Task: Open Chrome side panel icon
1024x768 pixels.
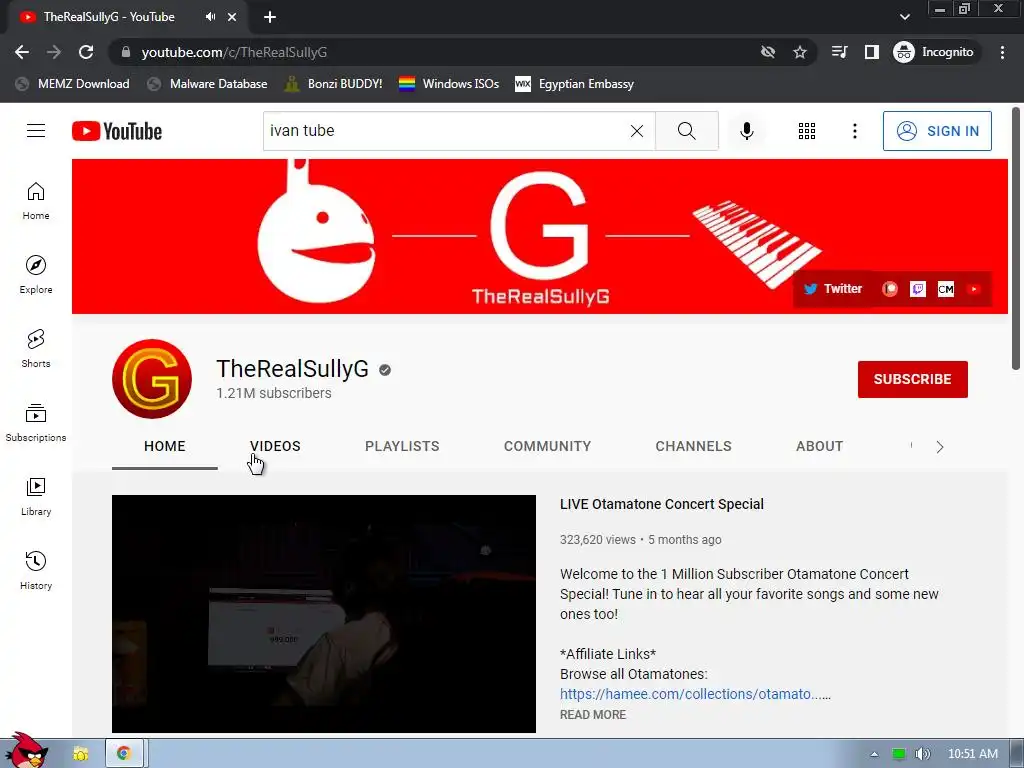Action: [871, 52]
